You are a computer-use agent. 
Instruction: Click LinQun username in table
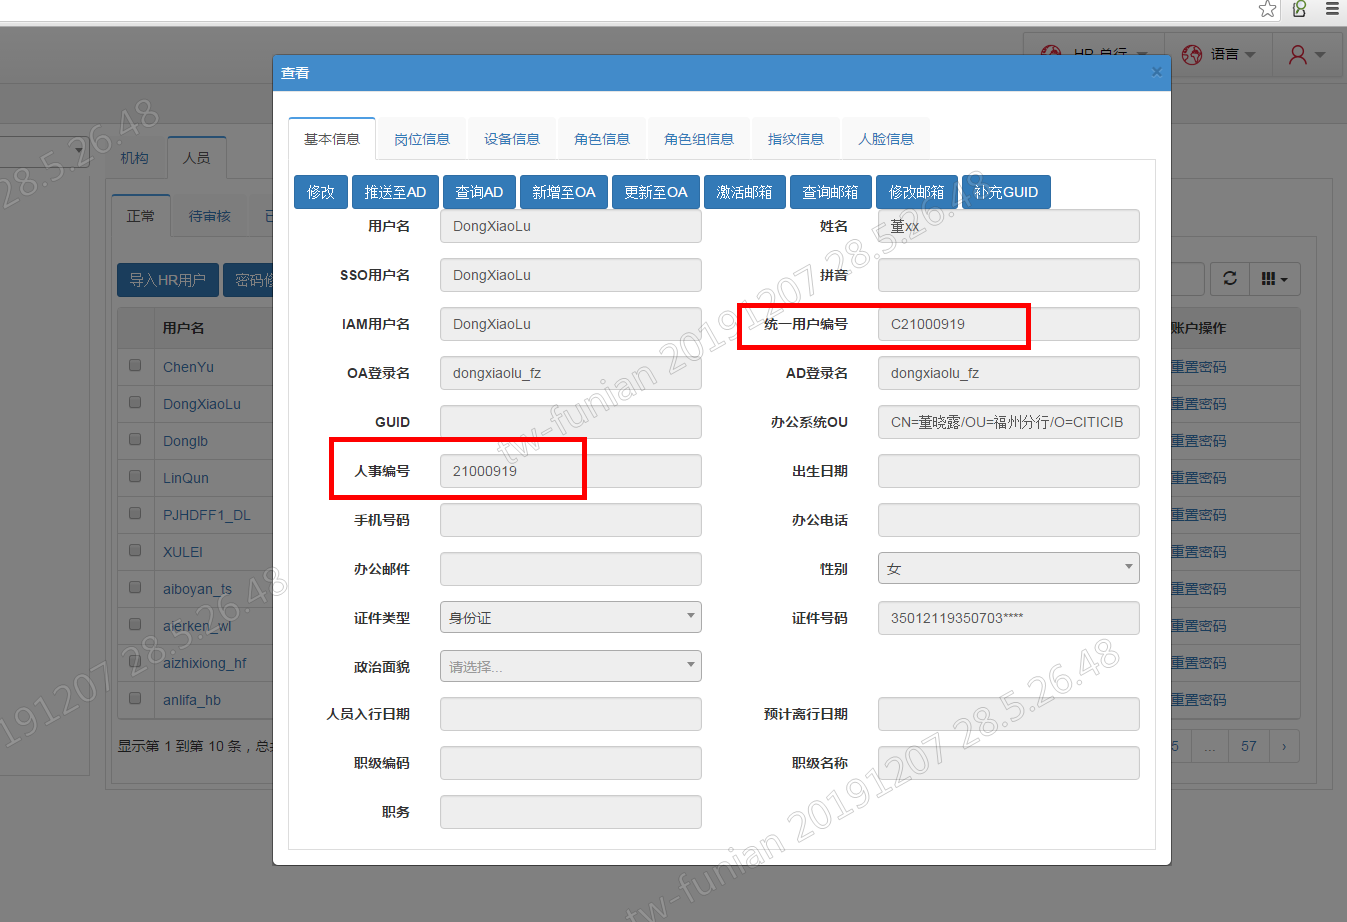[186, 478]
